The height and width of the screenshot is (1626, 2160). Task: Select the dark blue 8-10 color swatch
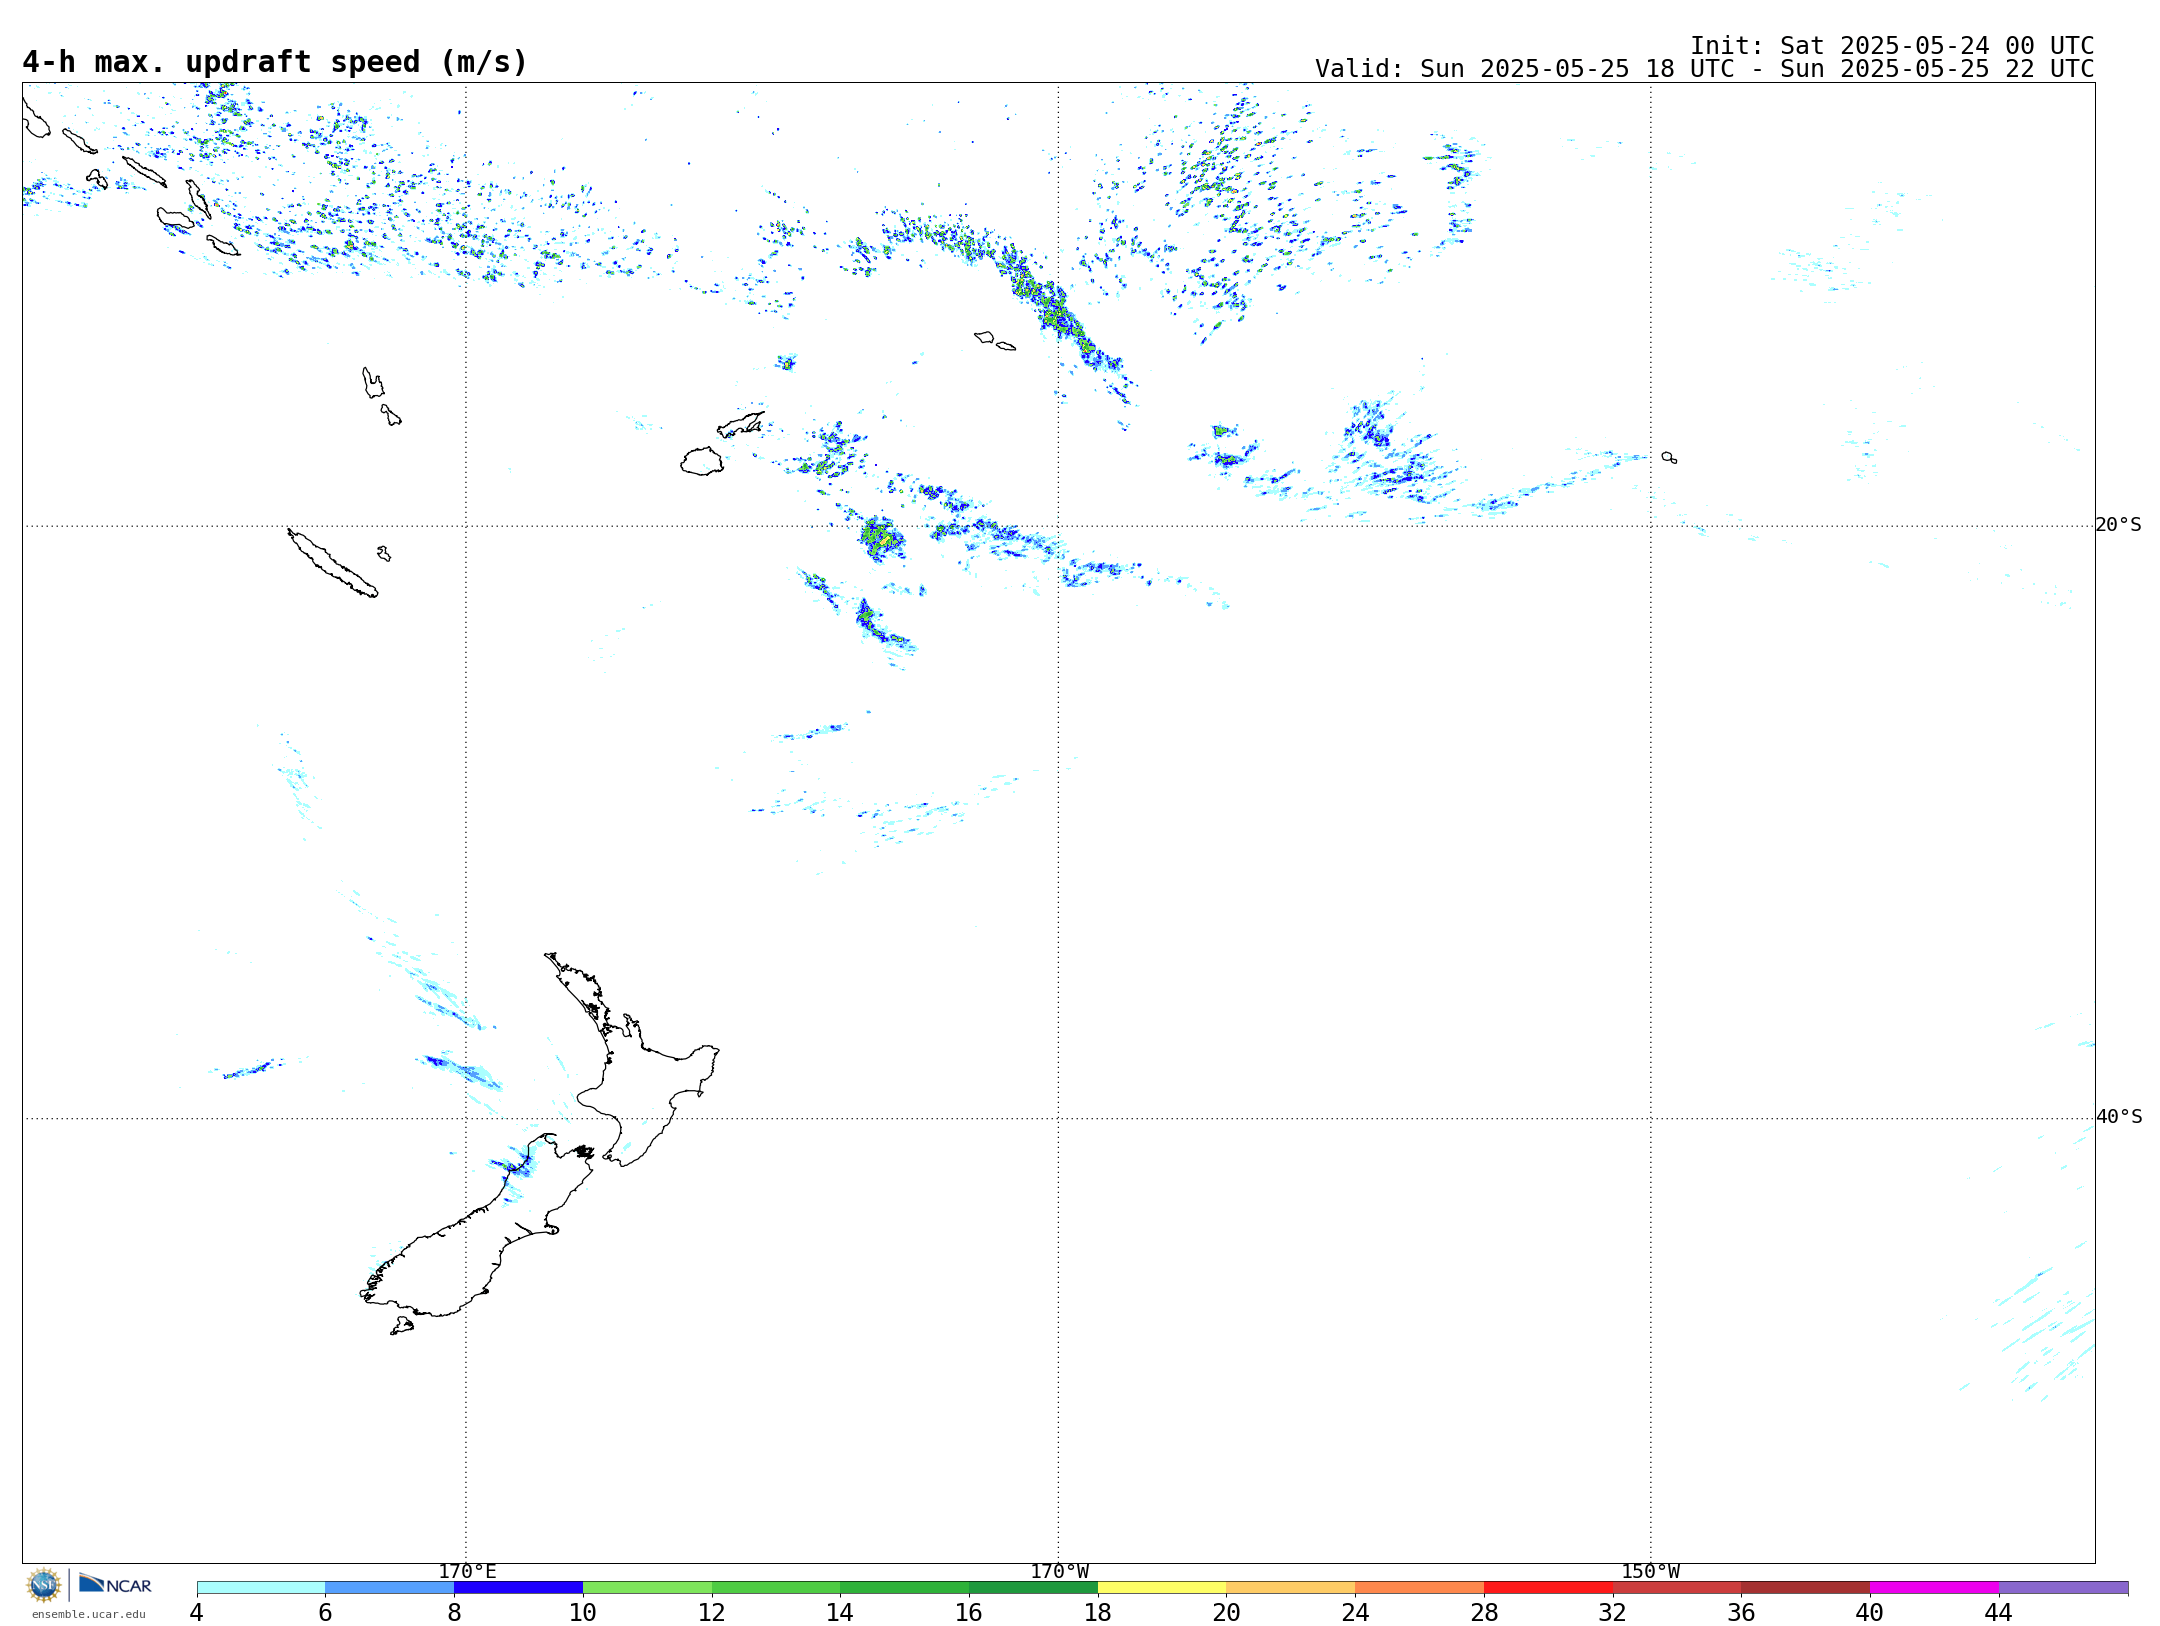click(518, 1588)
